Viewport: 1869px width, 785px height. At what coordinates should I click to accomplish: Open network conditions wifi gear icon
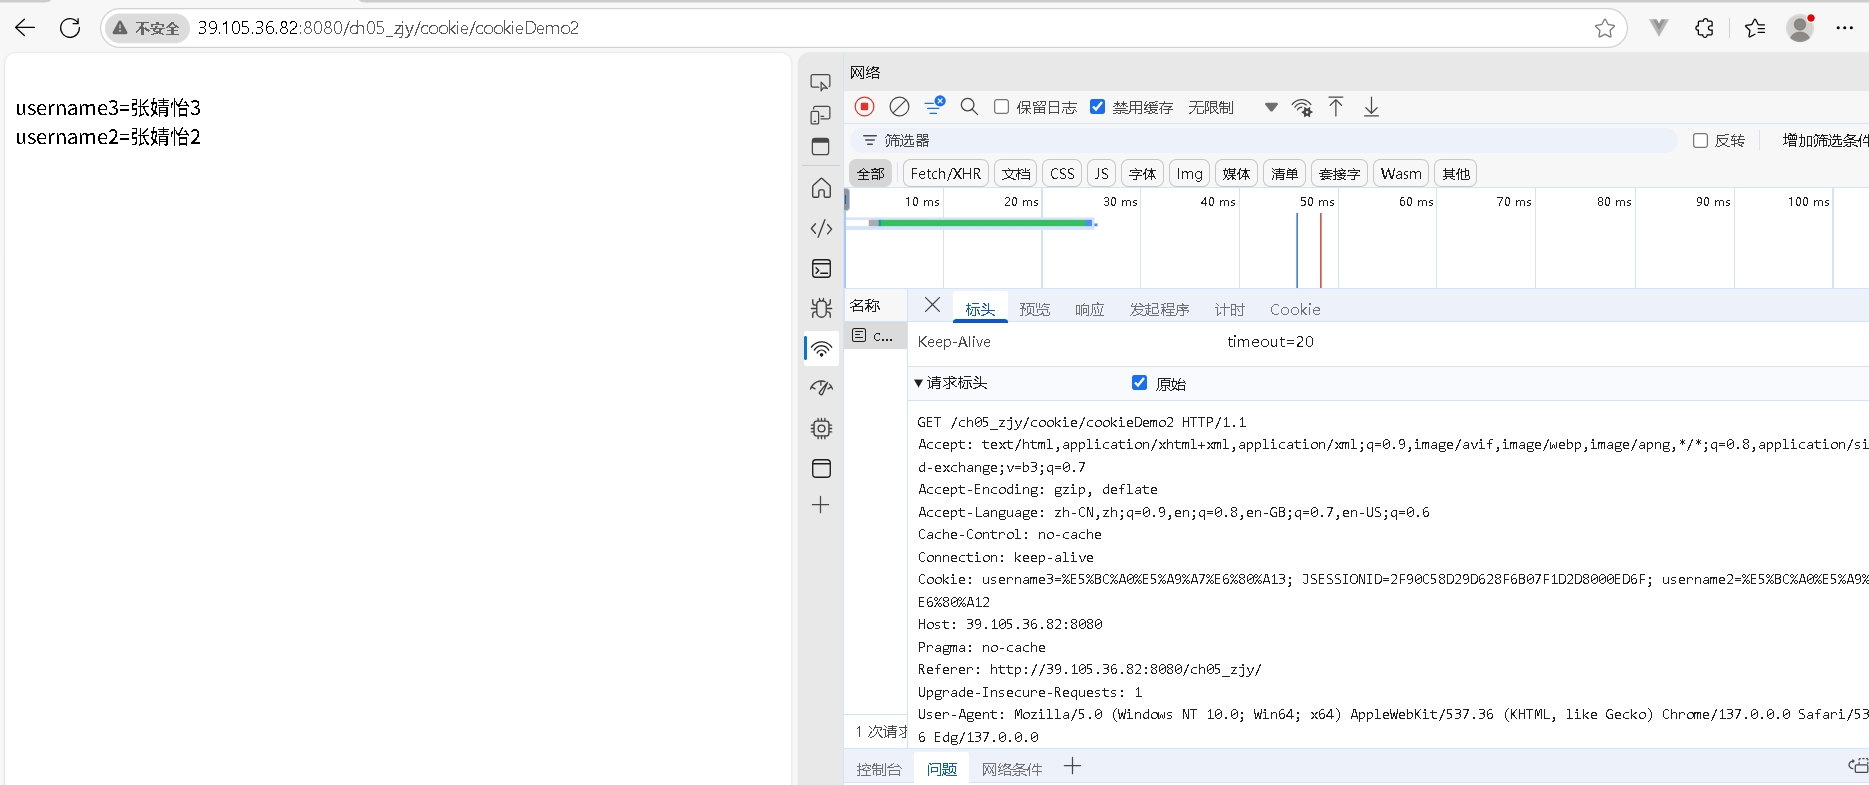(1302, 107)
